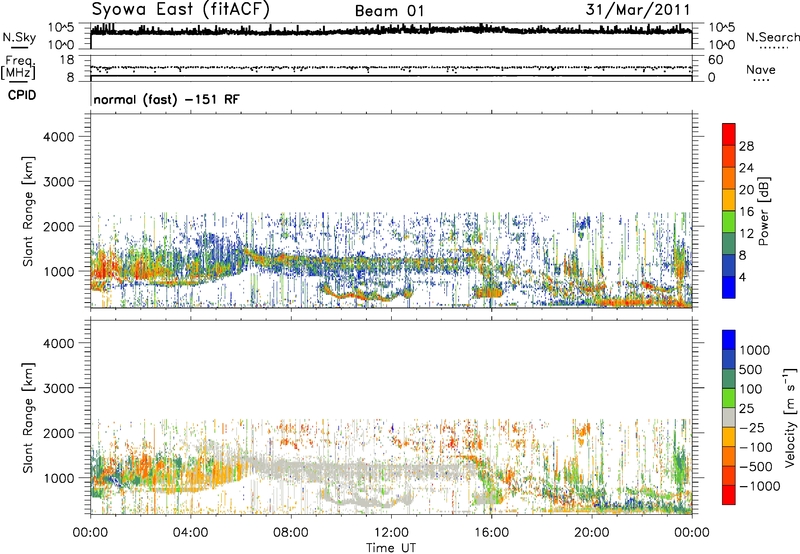Image resolution: width=800 pixels, height=554 pixels.
Task: Click the dotted trace in the frequency panel
Action: [x=391, y=67]
